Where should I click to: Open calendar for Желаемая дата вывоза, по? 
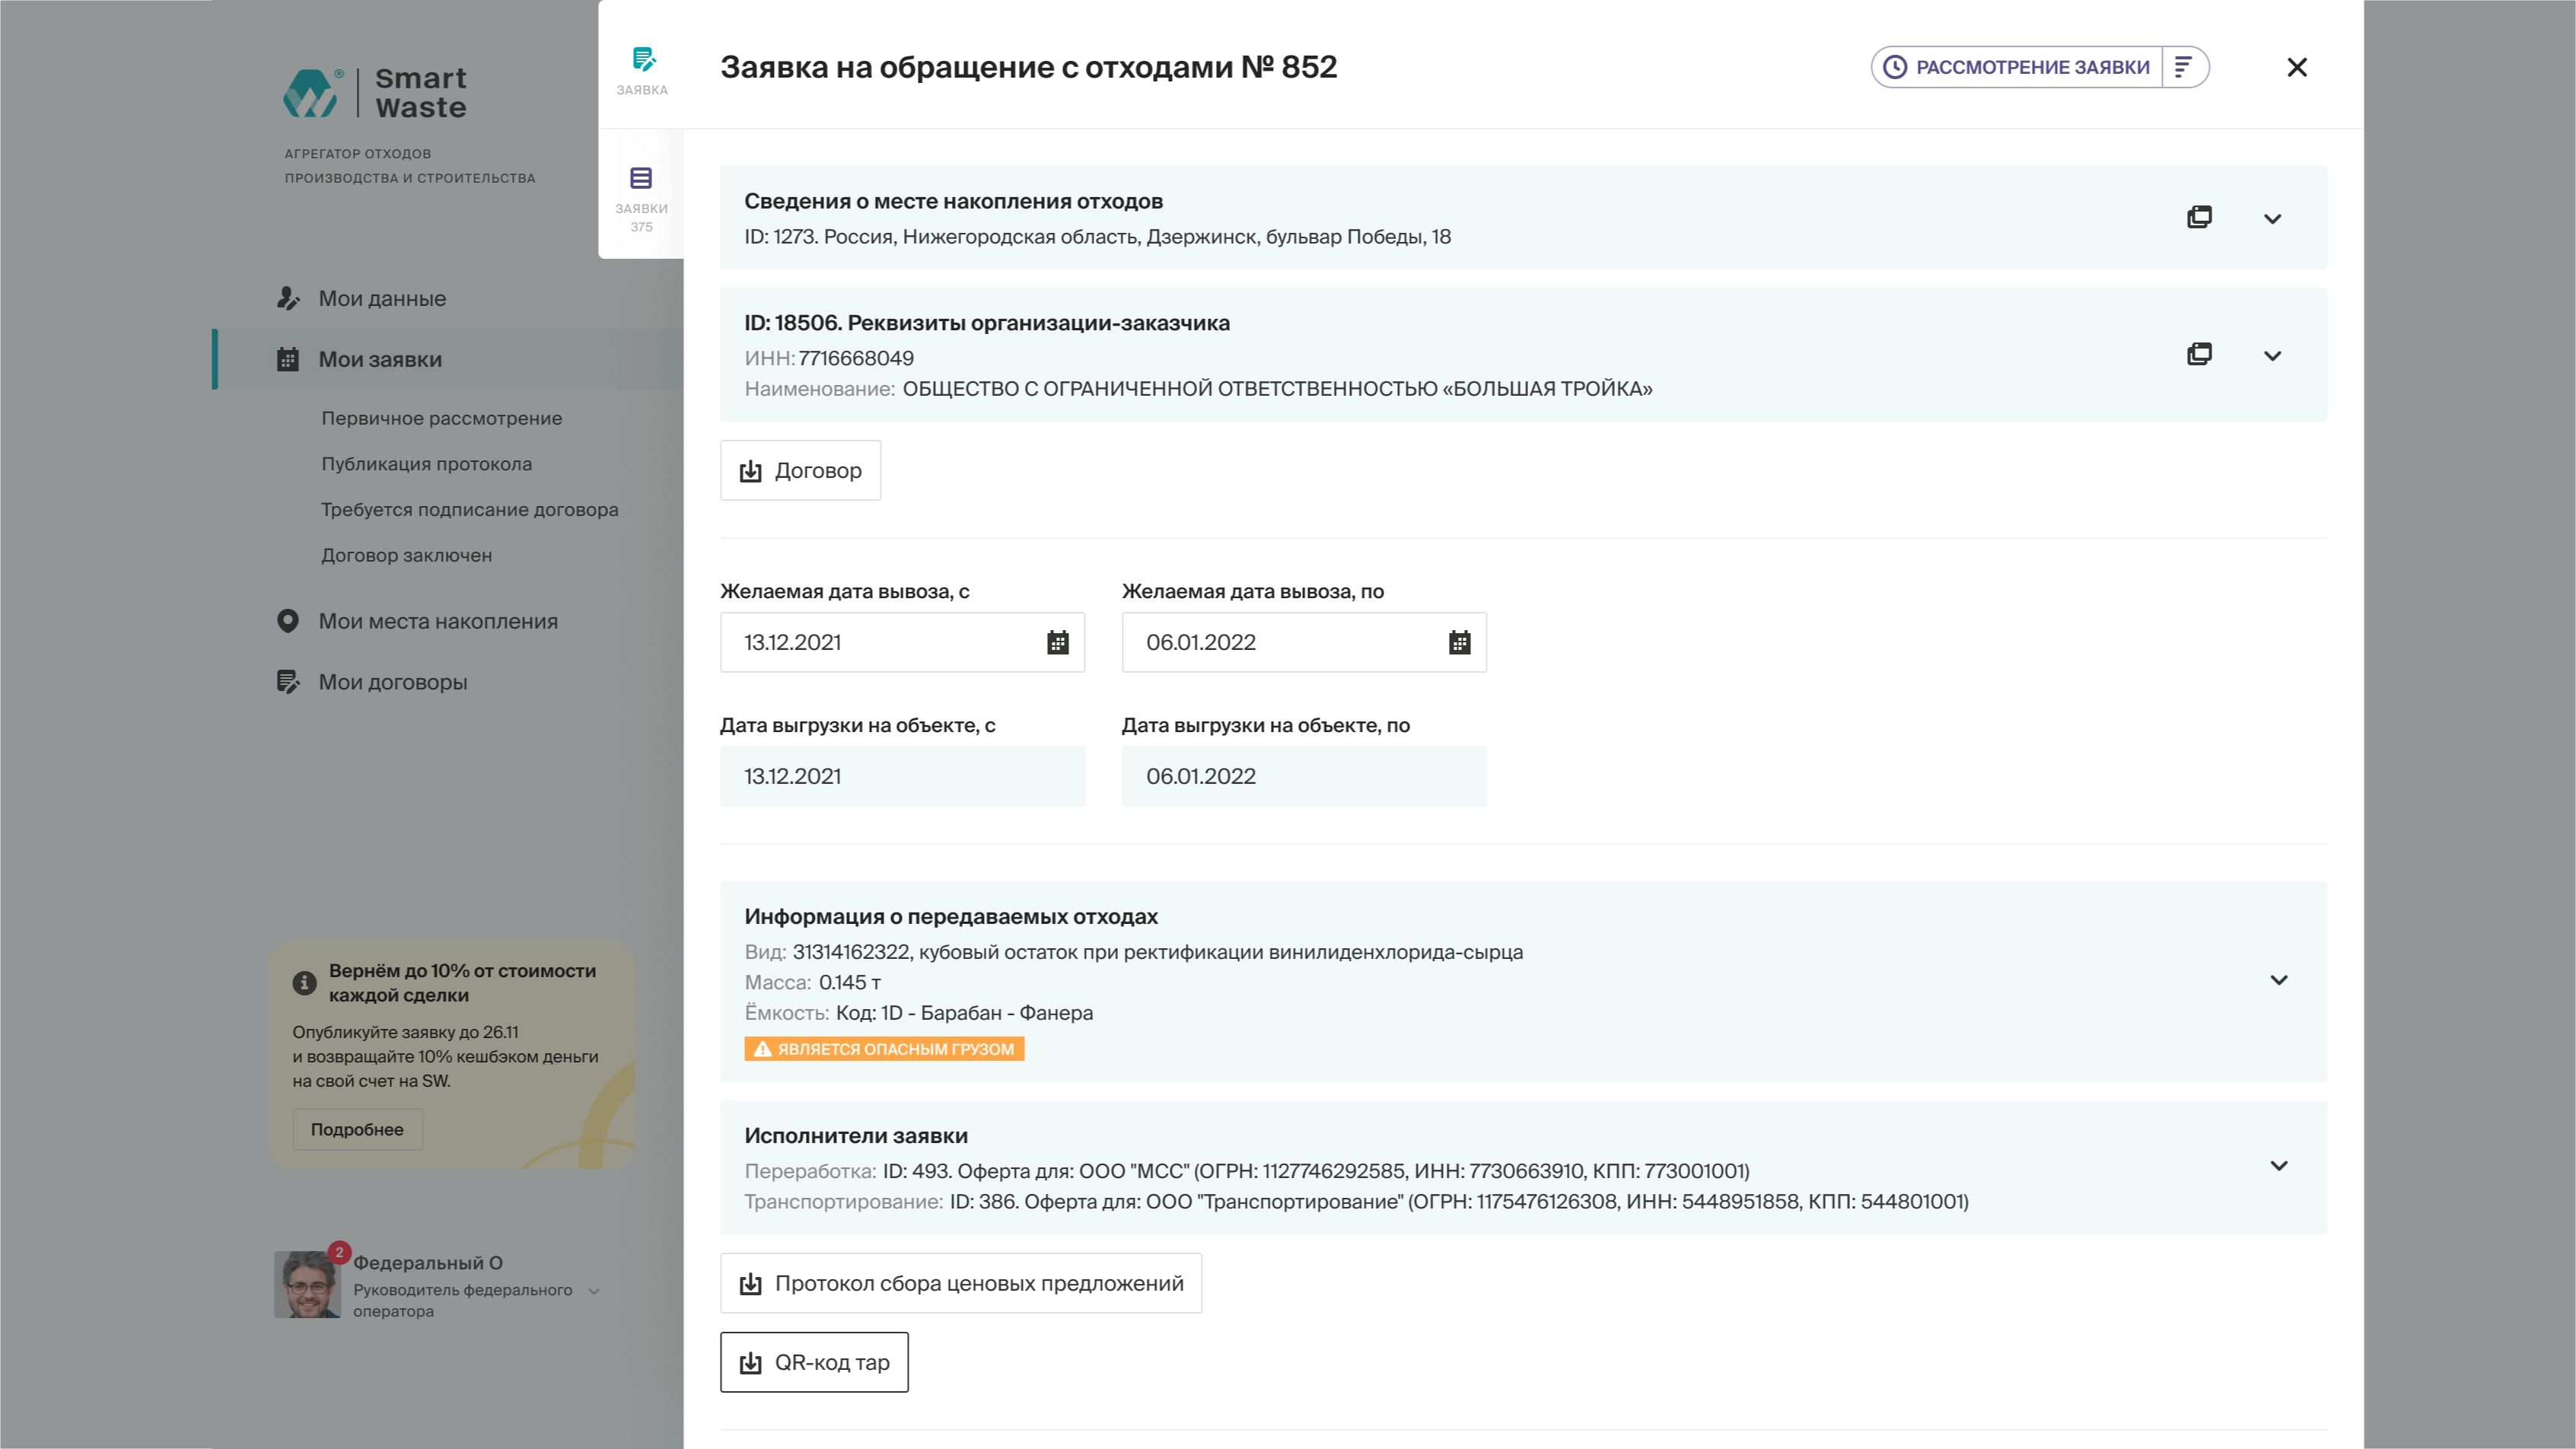pyautogui.click(x=1459, y=642)
